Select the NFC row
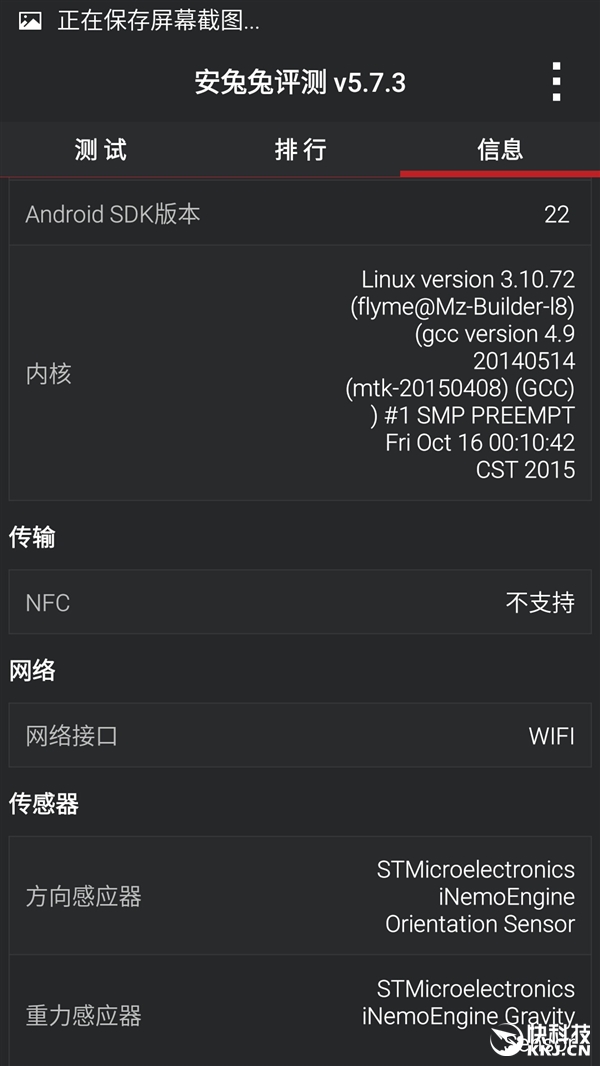This screenshot has width=600, height=1066. point(300,602)
